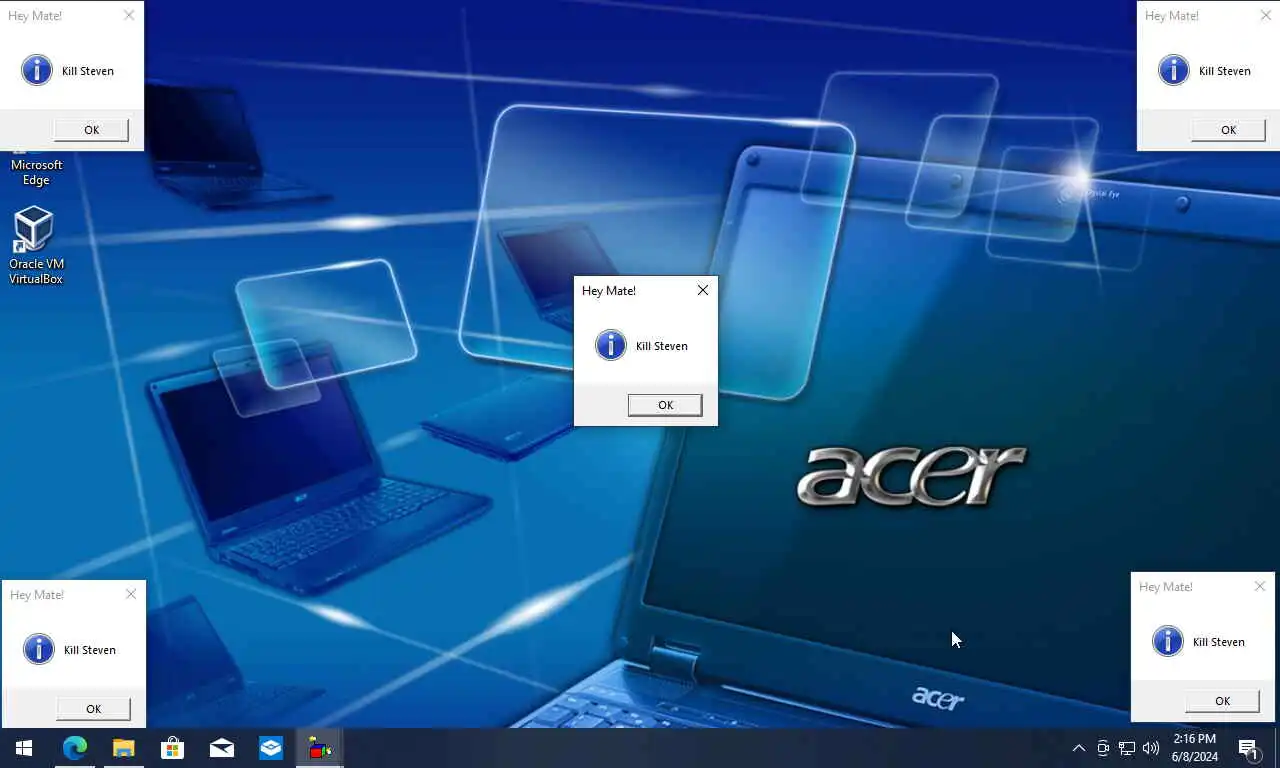Screen dimensions: 1280x768
Task: Click the Kill Steven text in the center dialog
Action: 662,346
